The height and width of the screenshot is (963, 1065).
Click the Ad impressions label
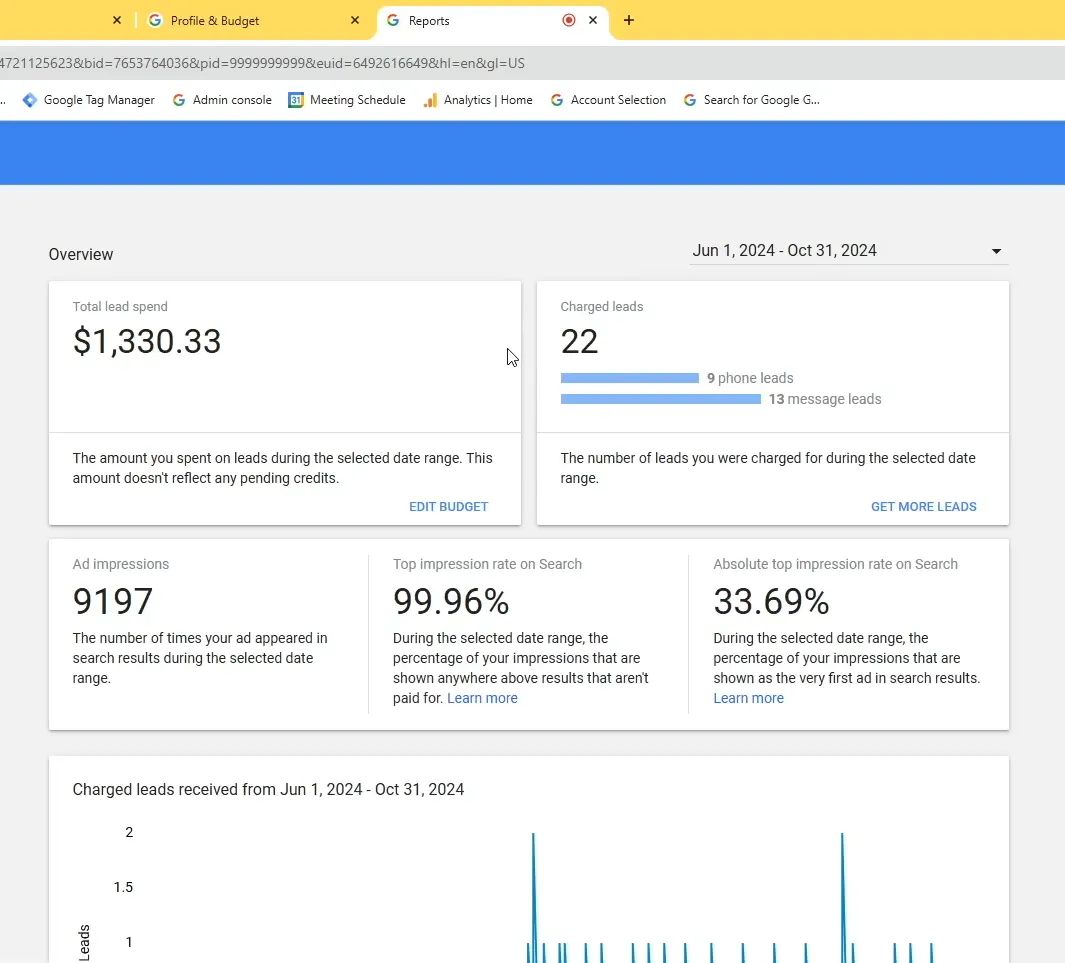[x=121, y=564]
